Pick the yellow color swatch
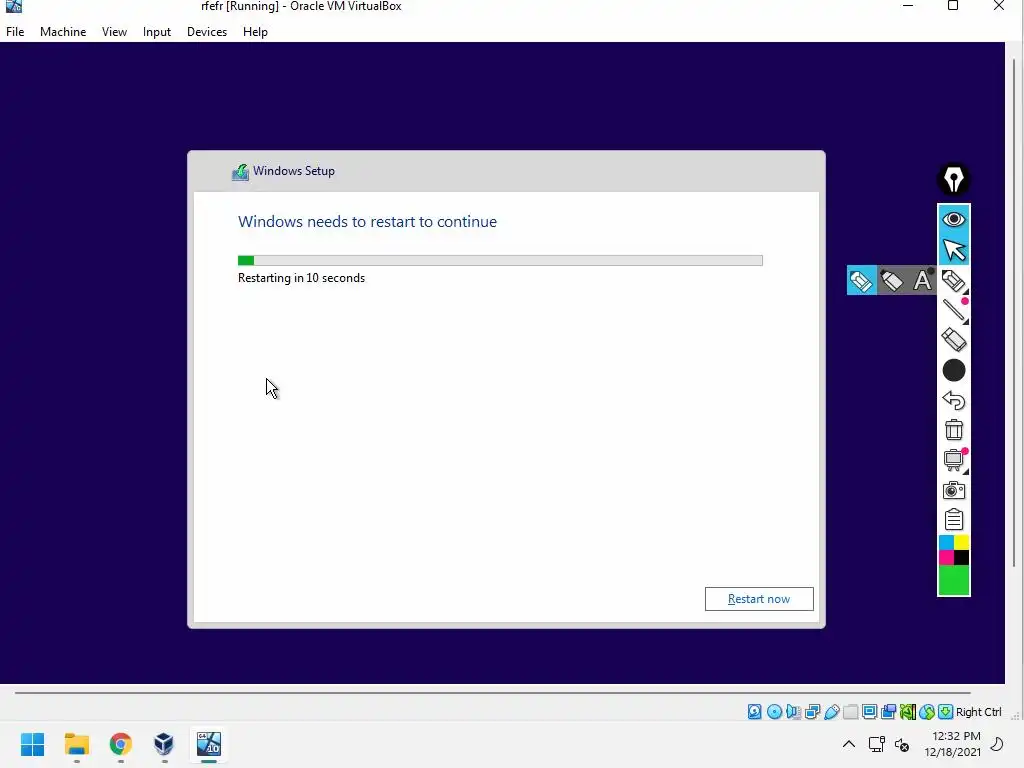Screen dimensions: 1024x768 click(961, 543)
